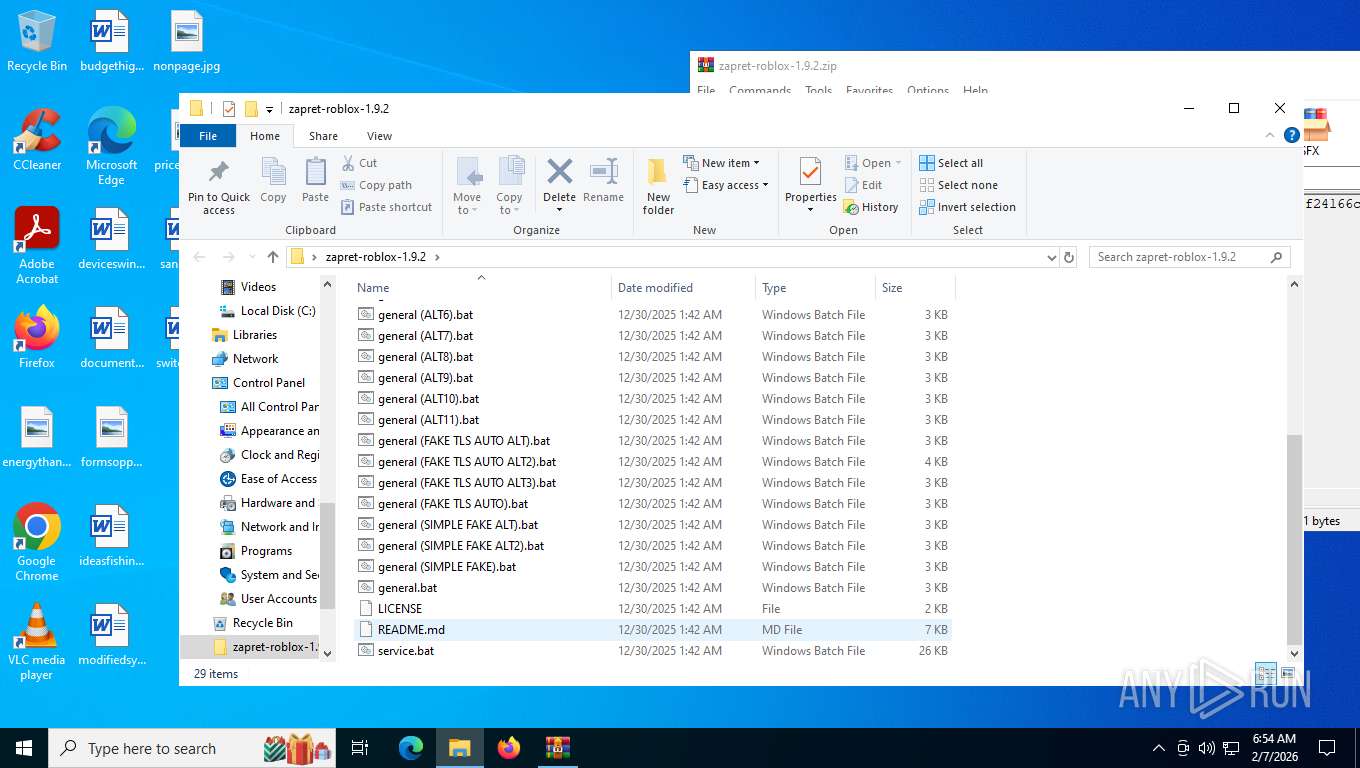Open Commands menu in the WinRAR window
The image size is (1360, 768).
(760, 91)
